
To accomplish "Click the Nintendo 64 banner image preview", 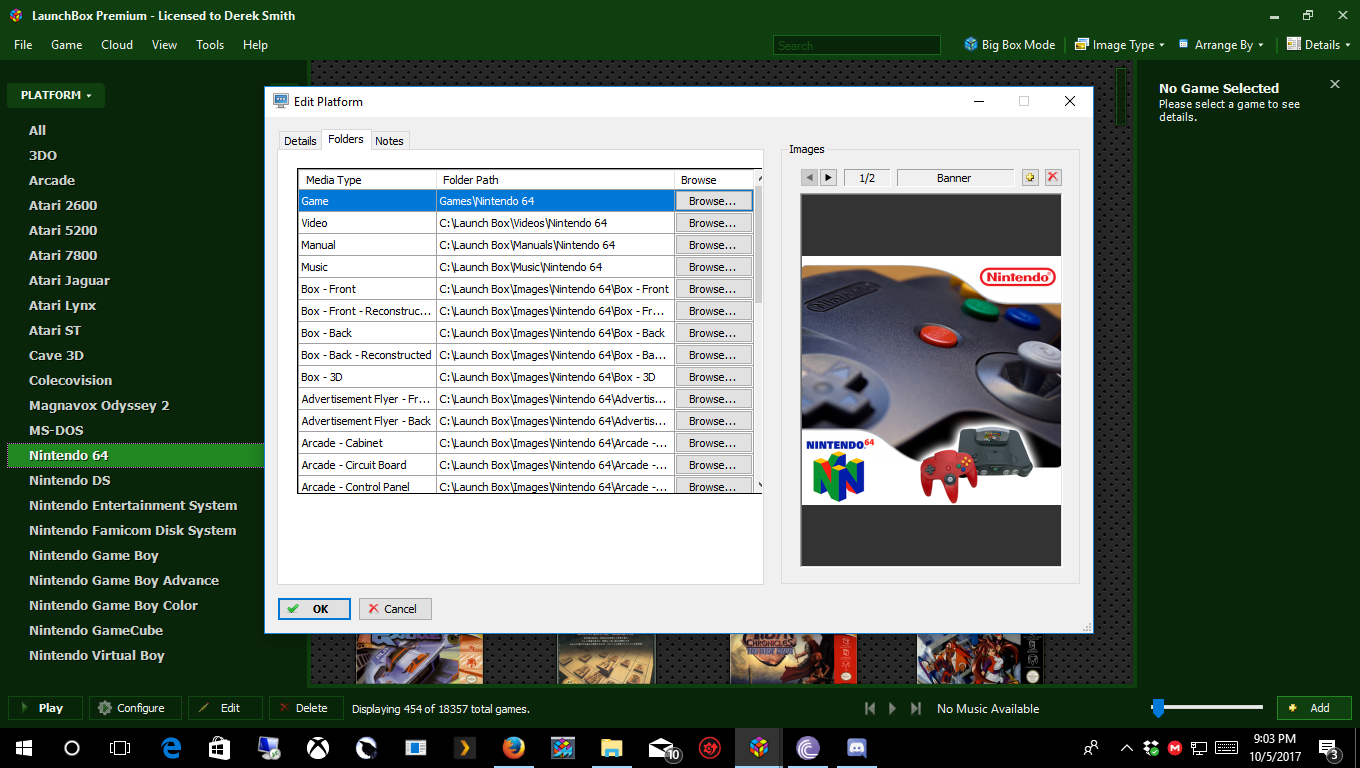I will 930,380.
